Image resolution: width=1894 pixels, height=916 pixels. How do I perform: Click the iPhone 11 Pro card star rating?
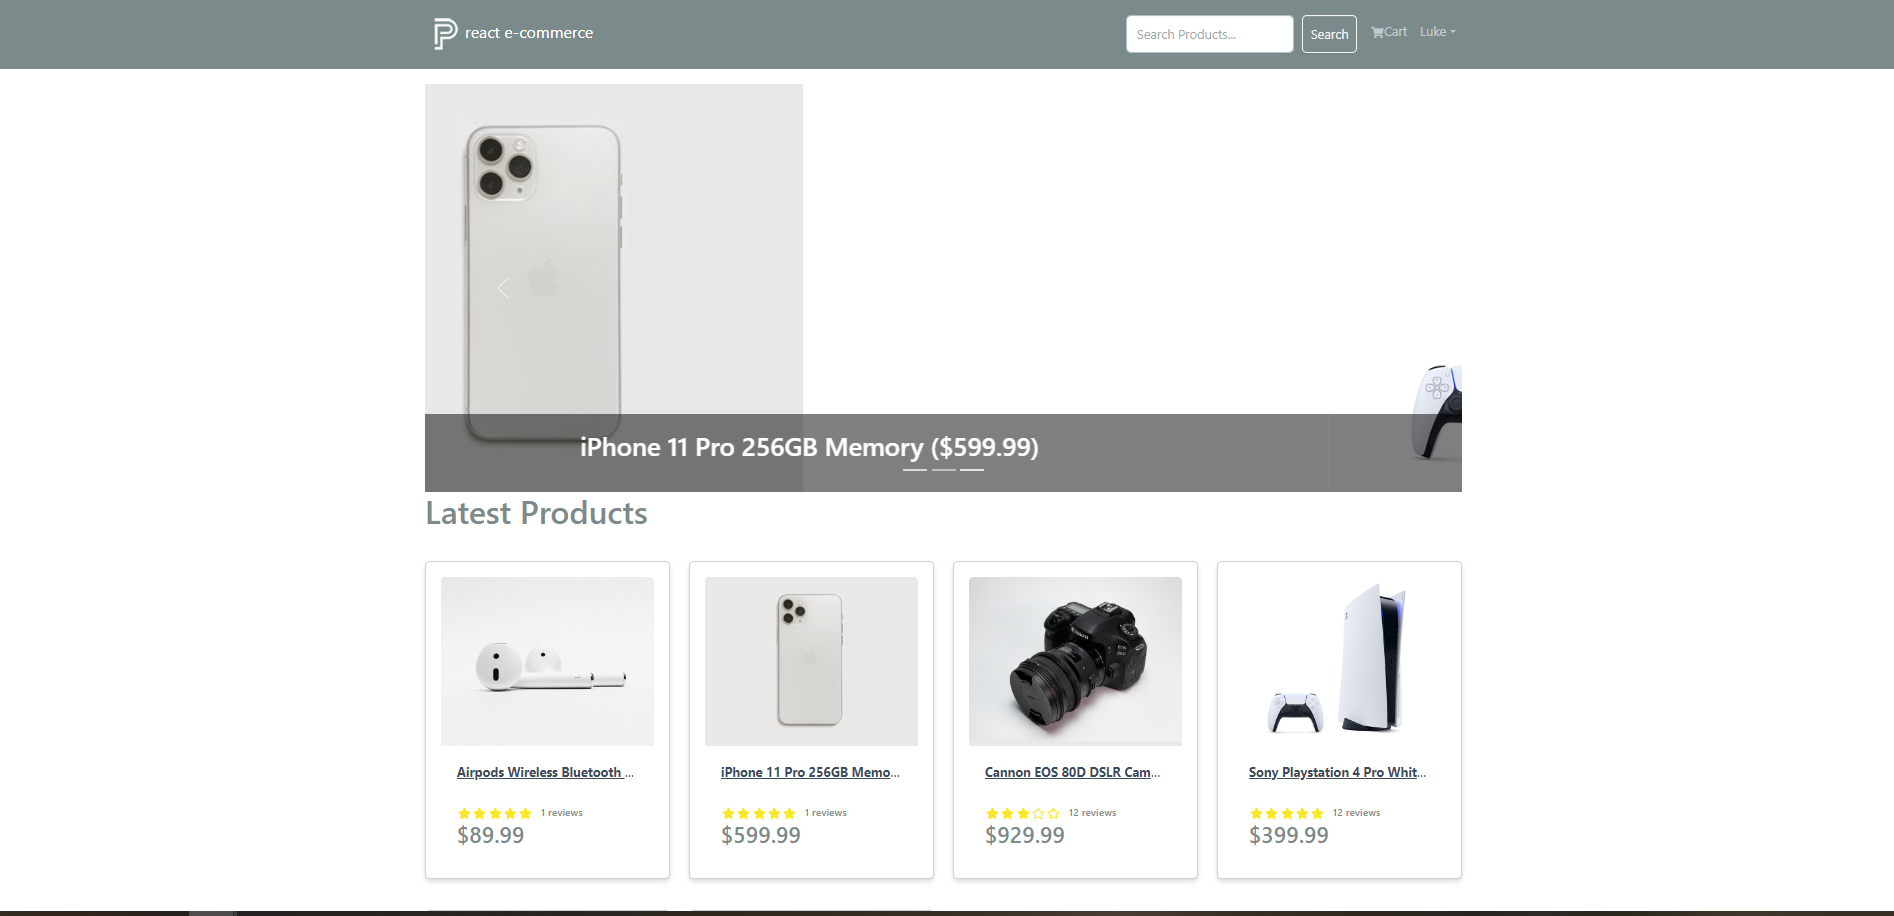click(x=758, y=813)
